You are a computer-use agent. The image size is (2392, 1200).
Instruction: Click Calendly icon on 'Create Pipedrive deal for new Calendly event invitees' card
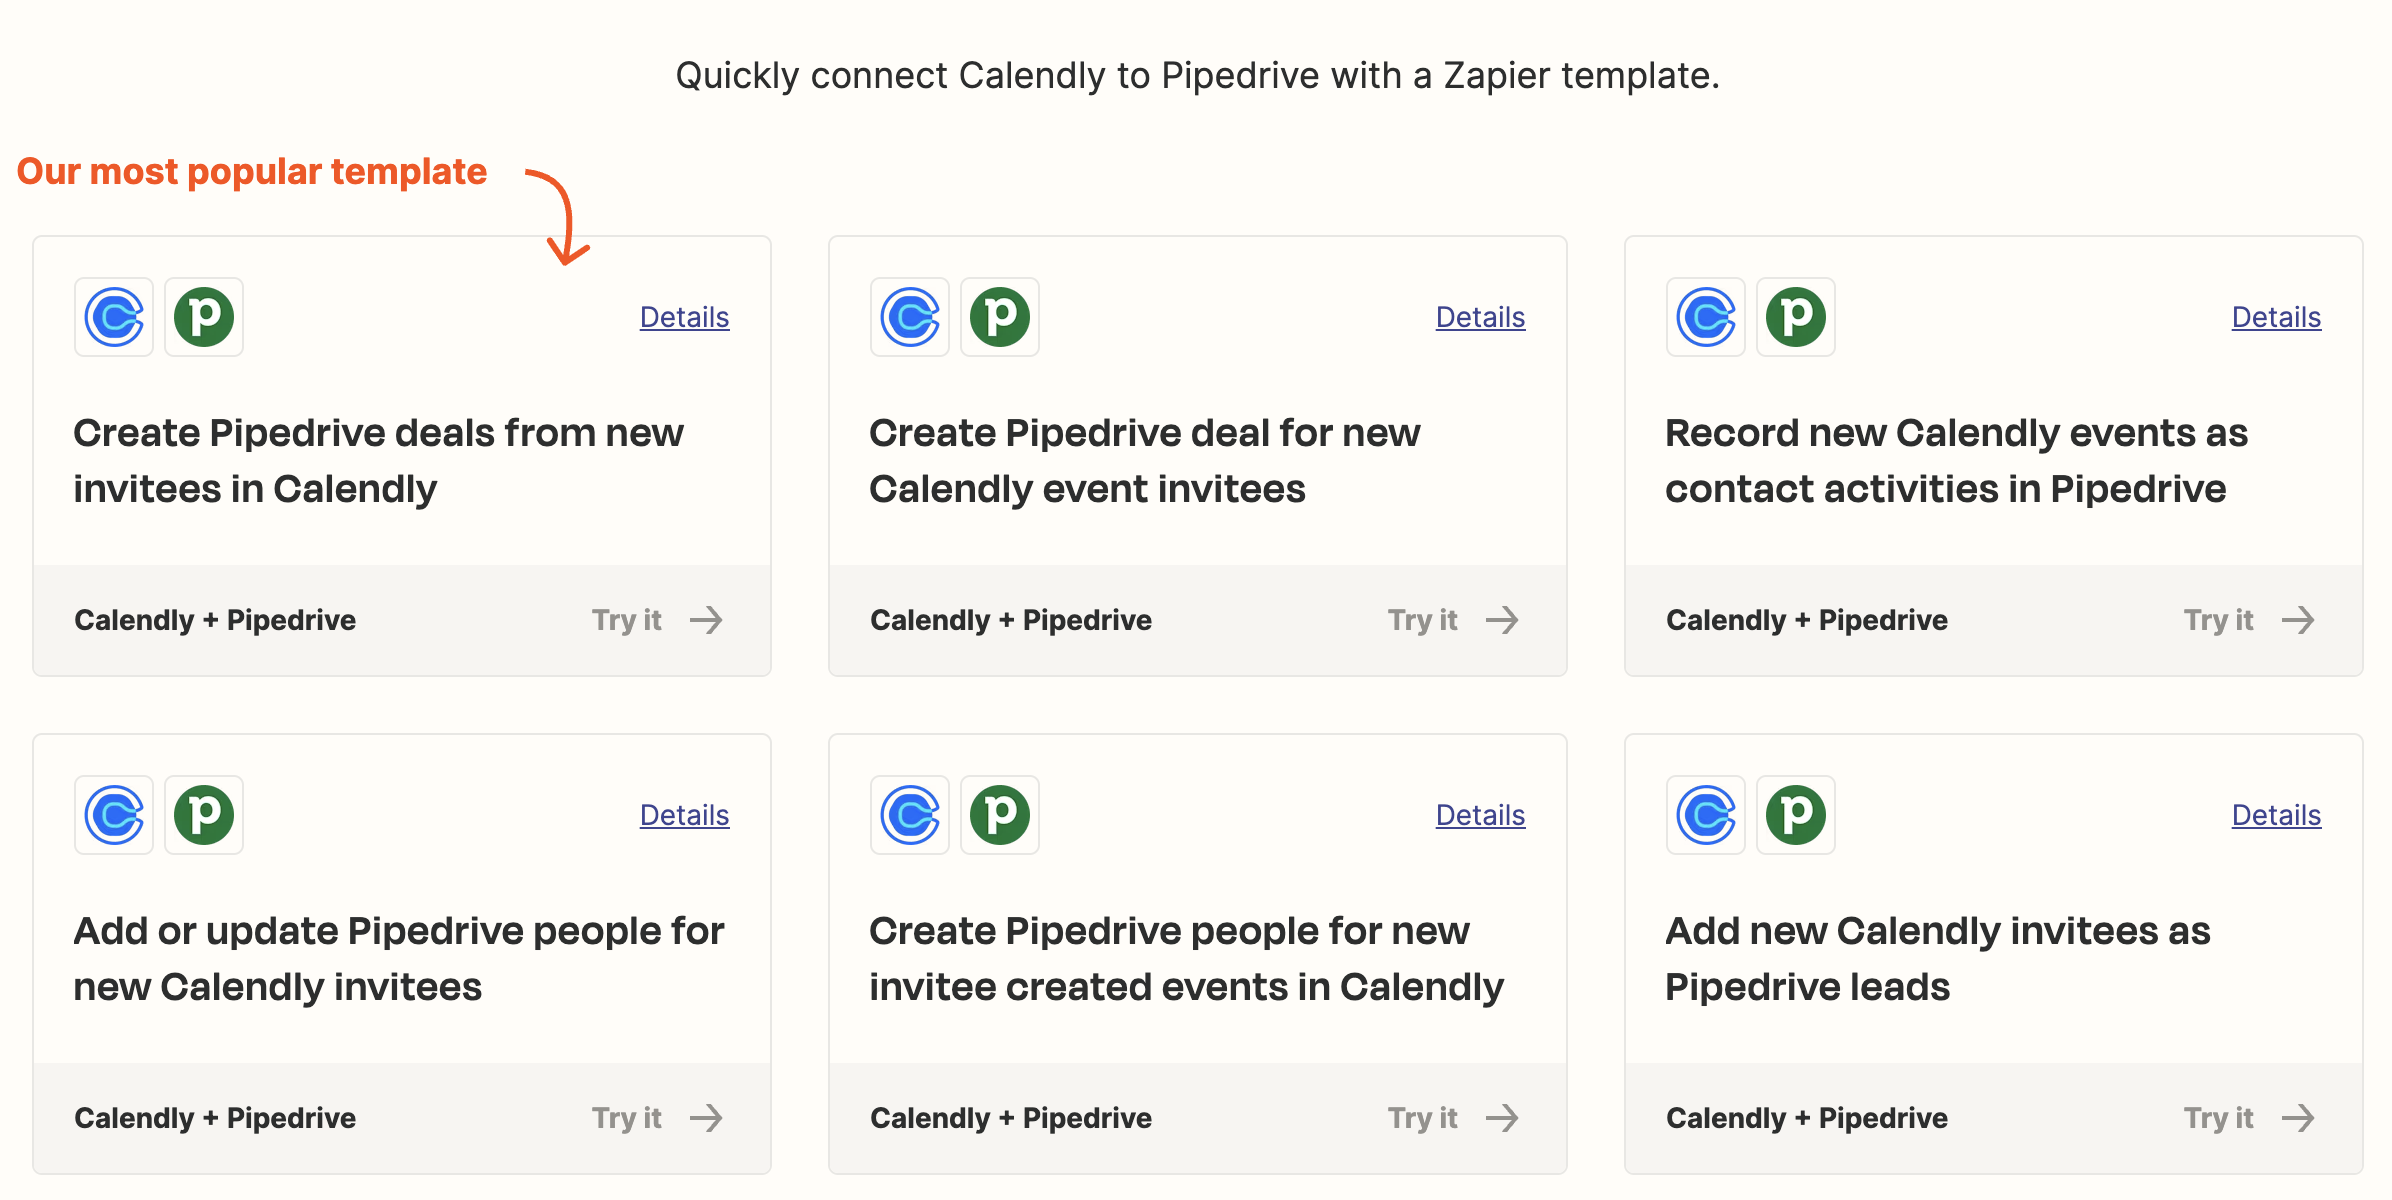(910, 317)
